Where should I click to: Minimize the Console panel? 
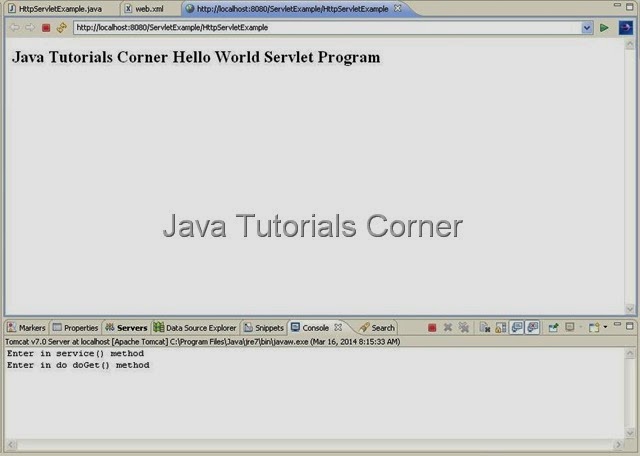click(618, 324)
